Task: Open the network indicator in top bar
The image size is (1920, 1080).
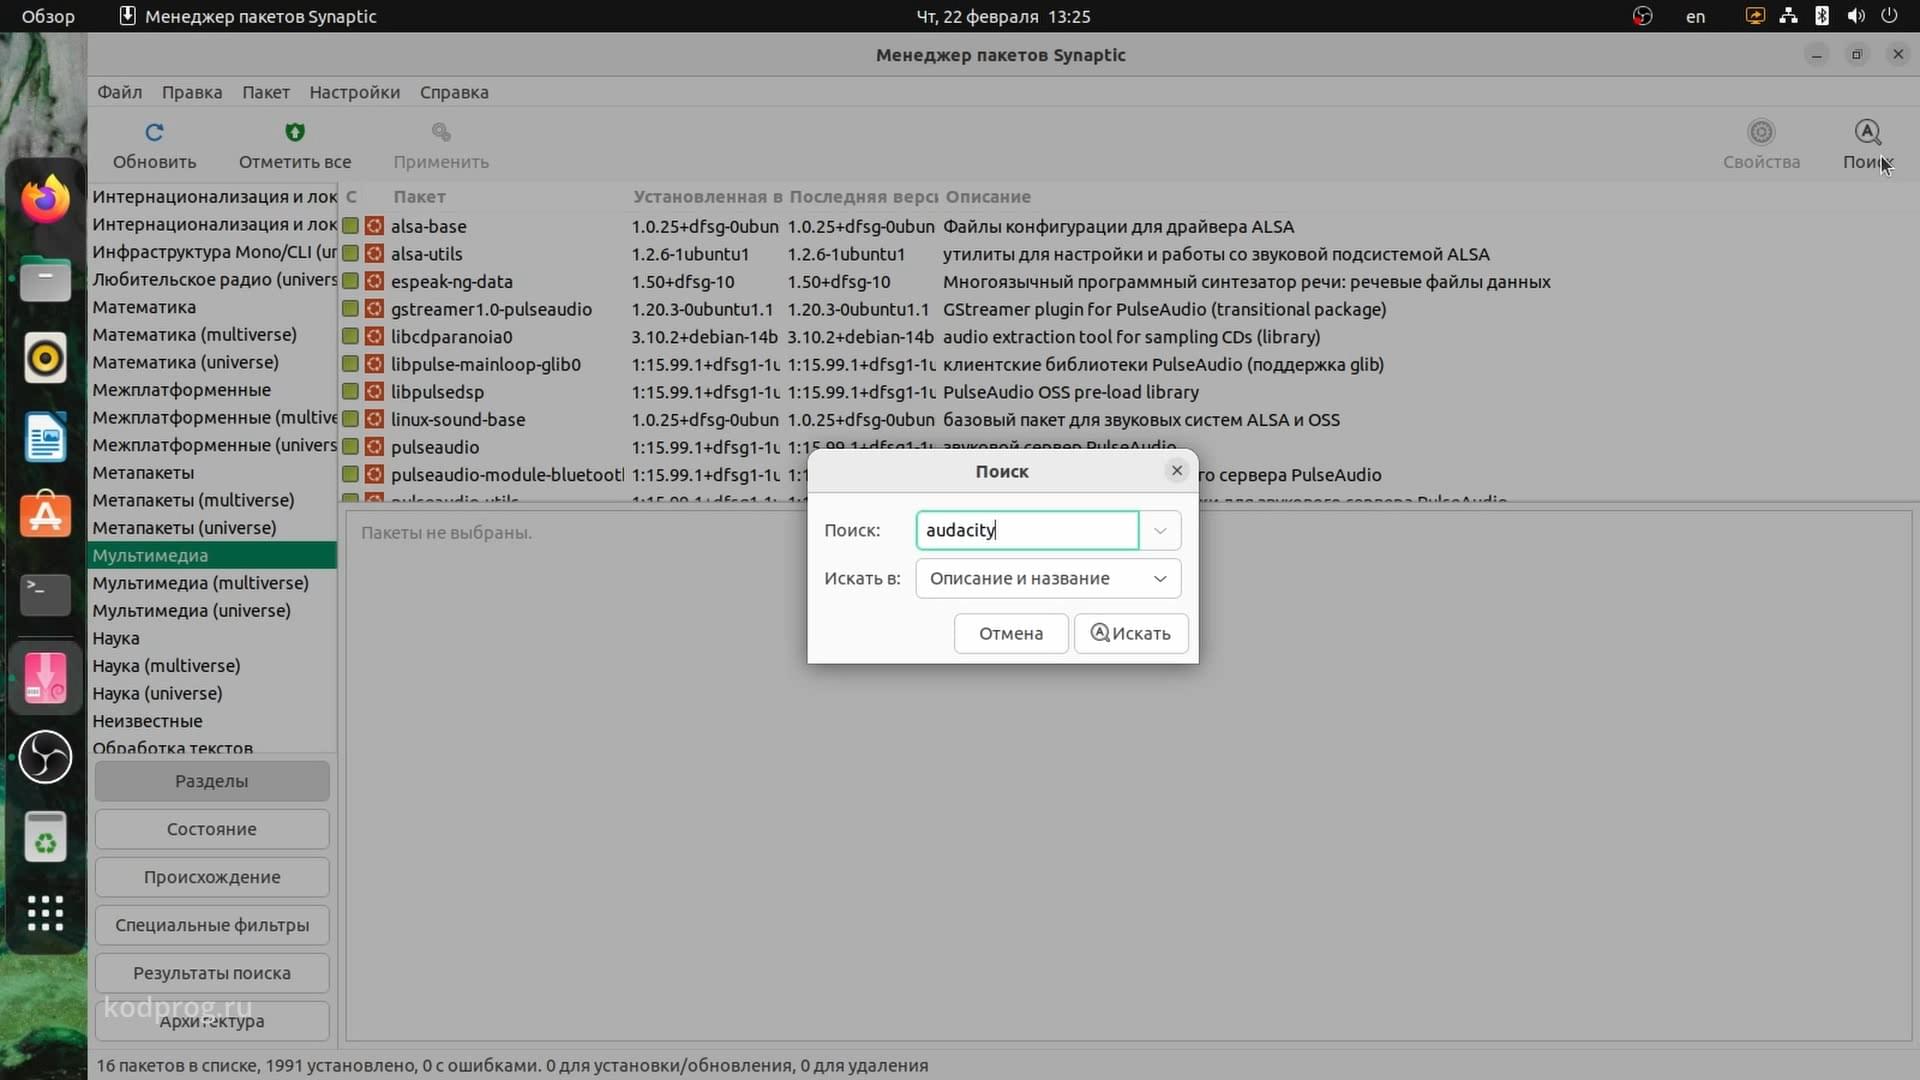Action: click(1788, 16)
